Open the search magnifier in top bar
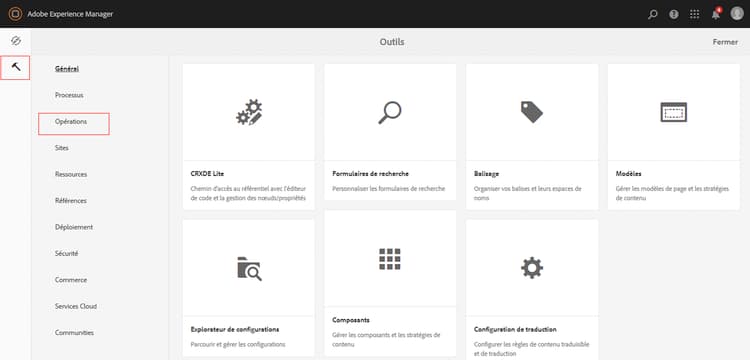Viewport: 750px width, 360px height. tap(652, 14)
